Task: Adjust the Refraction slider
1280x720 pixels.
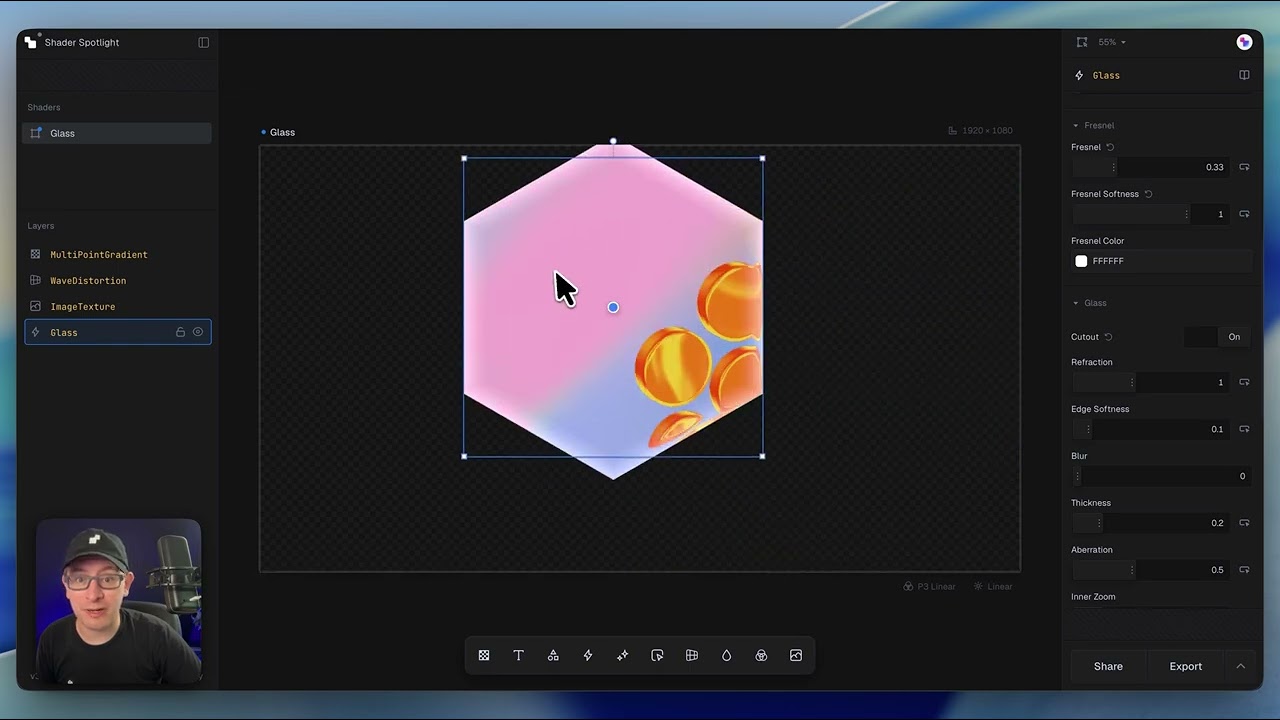Action: pos(1152,382)
